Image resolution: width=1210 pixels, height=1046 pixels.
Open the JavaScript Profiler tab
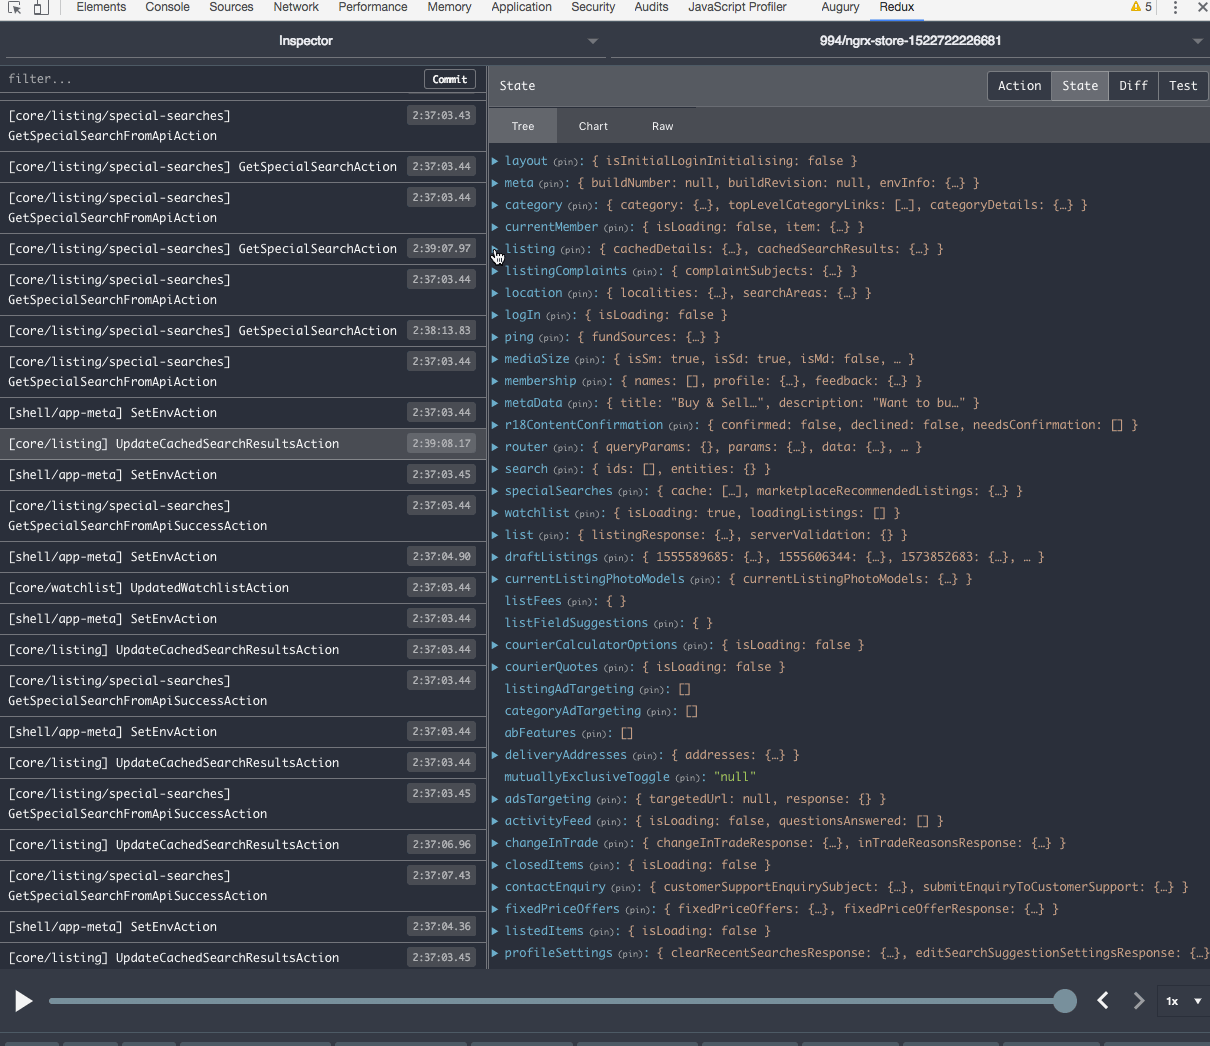pos(737,7)
